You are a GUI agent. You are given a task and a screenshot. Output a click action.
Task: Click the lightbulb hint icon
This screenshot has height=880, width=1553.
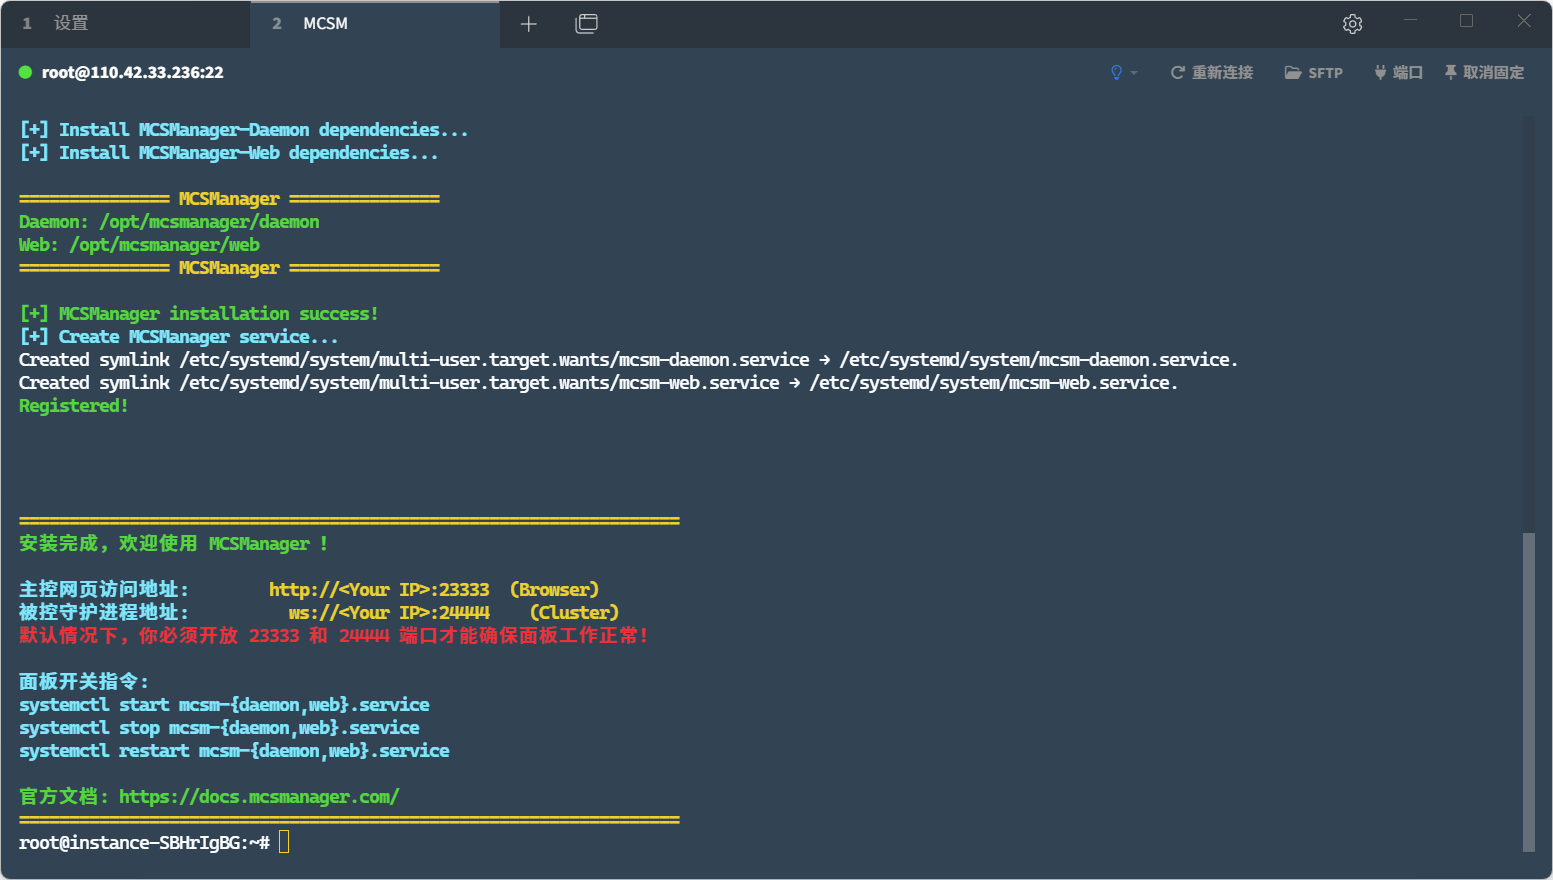coord(1116,72)
